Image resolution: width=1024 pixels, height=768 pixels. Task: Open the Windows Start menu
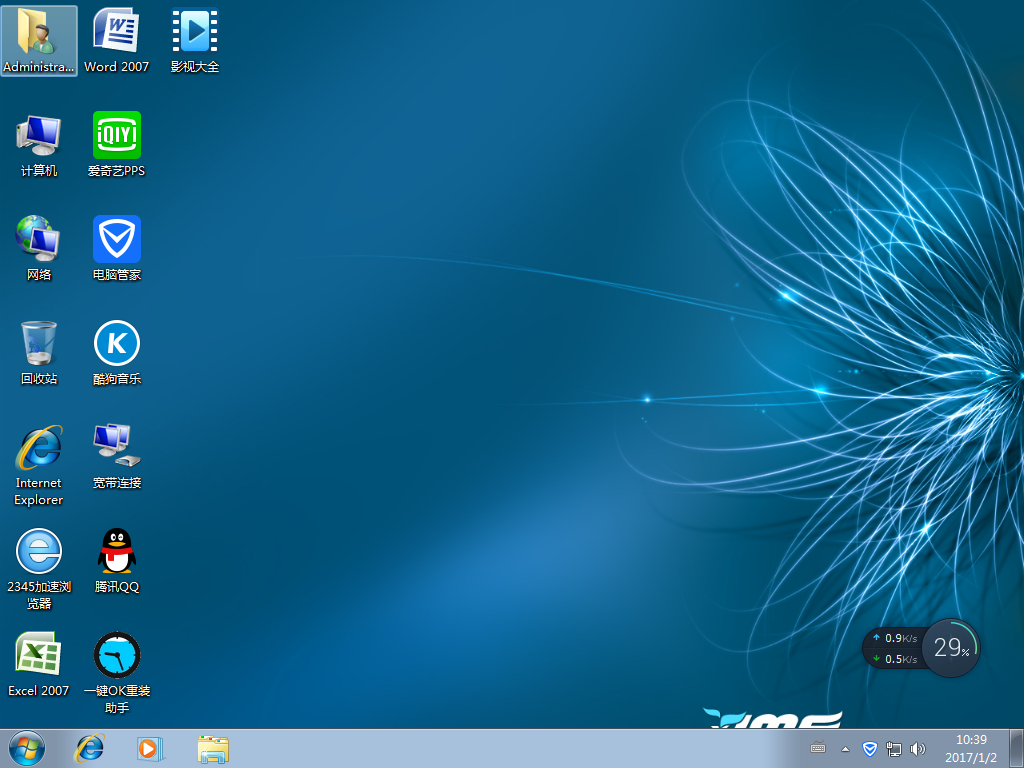point(26,748)
